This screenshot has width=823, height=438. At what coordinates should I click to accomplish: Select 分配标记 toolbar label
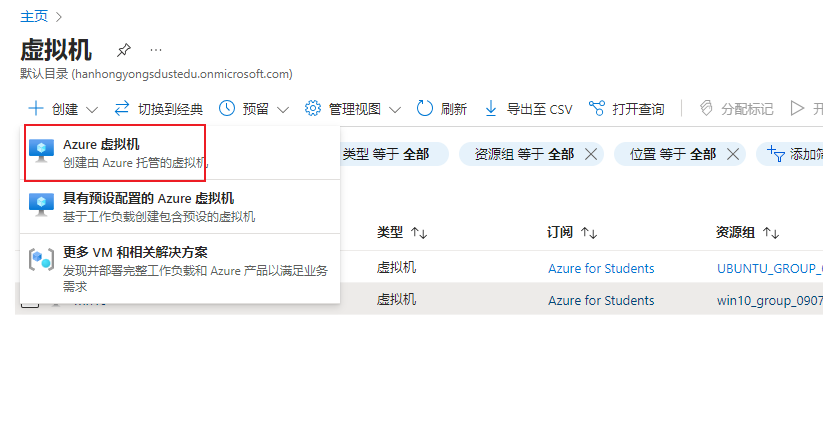click(747, 109)
